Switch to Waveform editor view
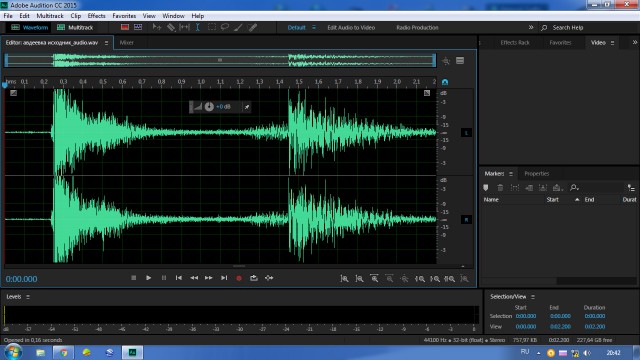The width and height of the screenshot is (640, 360). (29, 27)
